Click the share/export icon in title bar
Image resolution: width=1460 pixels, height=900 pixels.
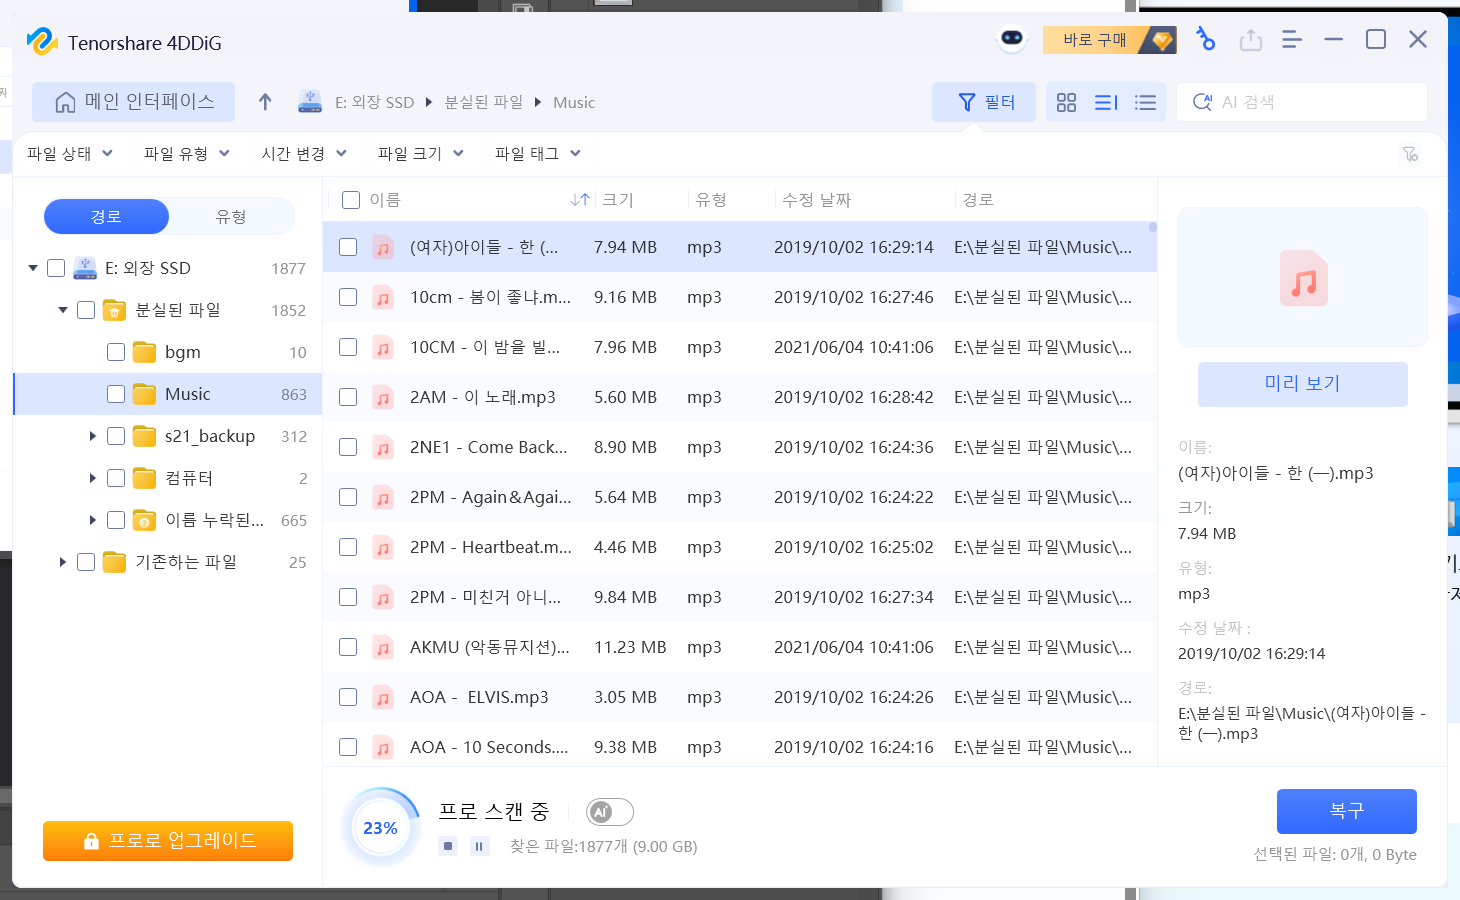coord(1250,40)
